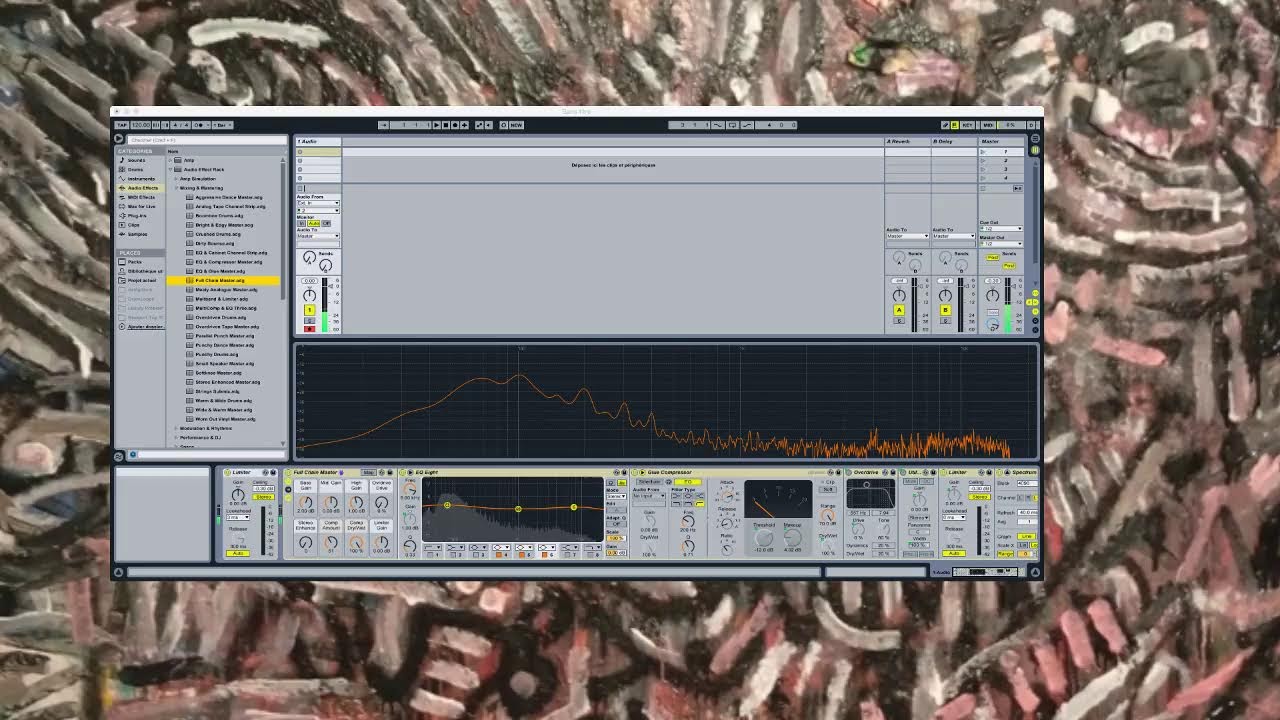The width and height of the screenshot is (1280, 720).
Task: Toggle the browser show/hide arrow icon
Action: [x=119, y=139]
